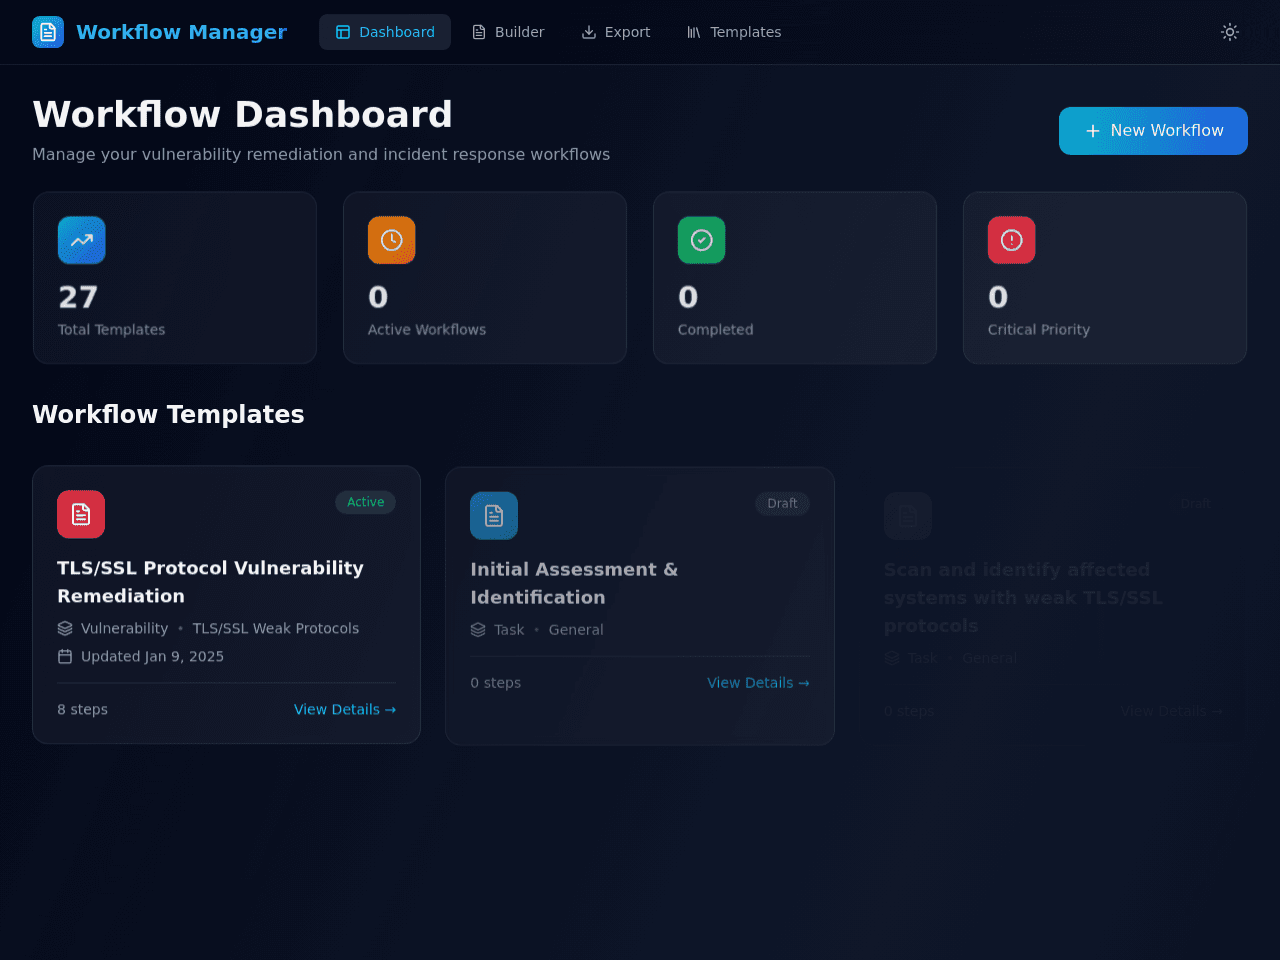Click the Critical Priority label

tap(1039, 329)
